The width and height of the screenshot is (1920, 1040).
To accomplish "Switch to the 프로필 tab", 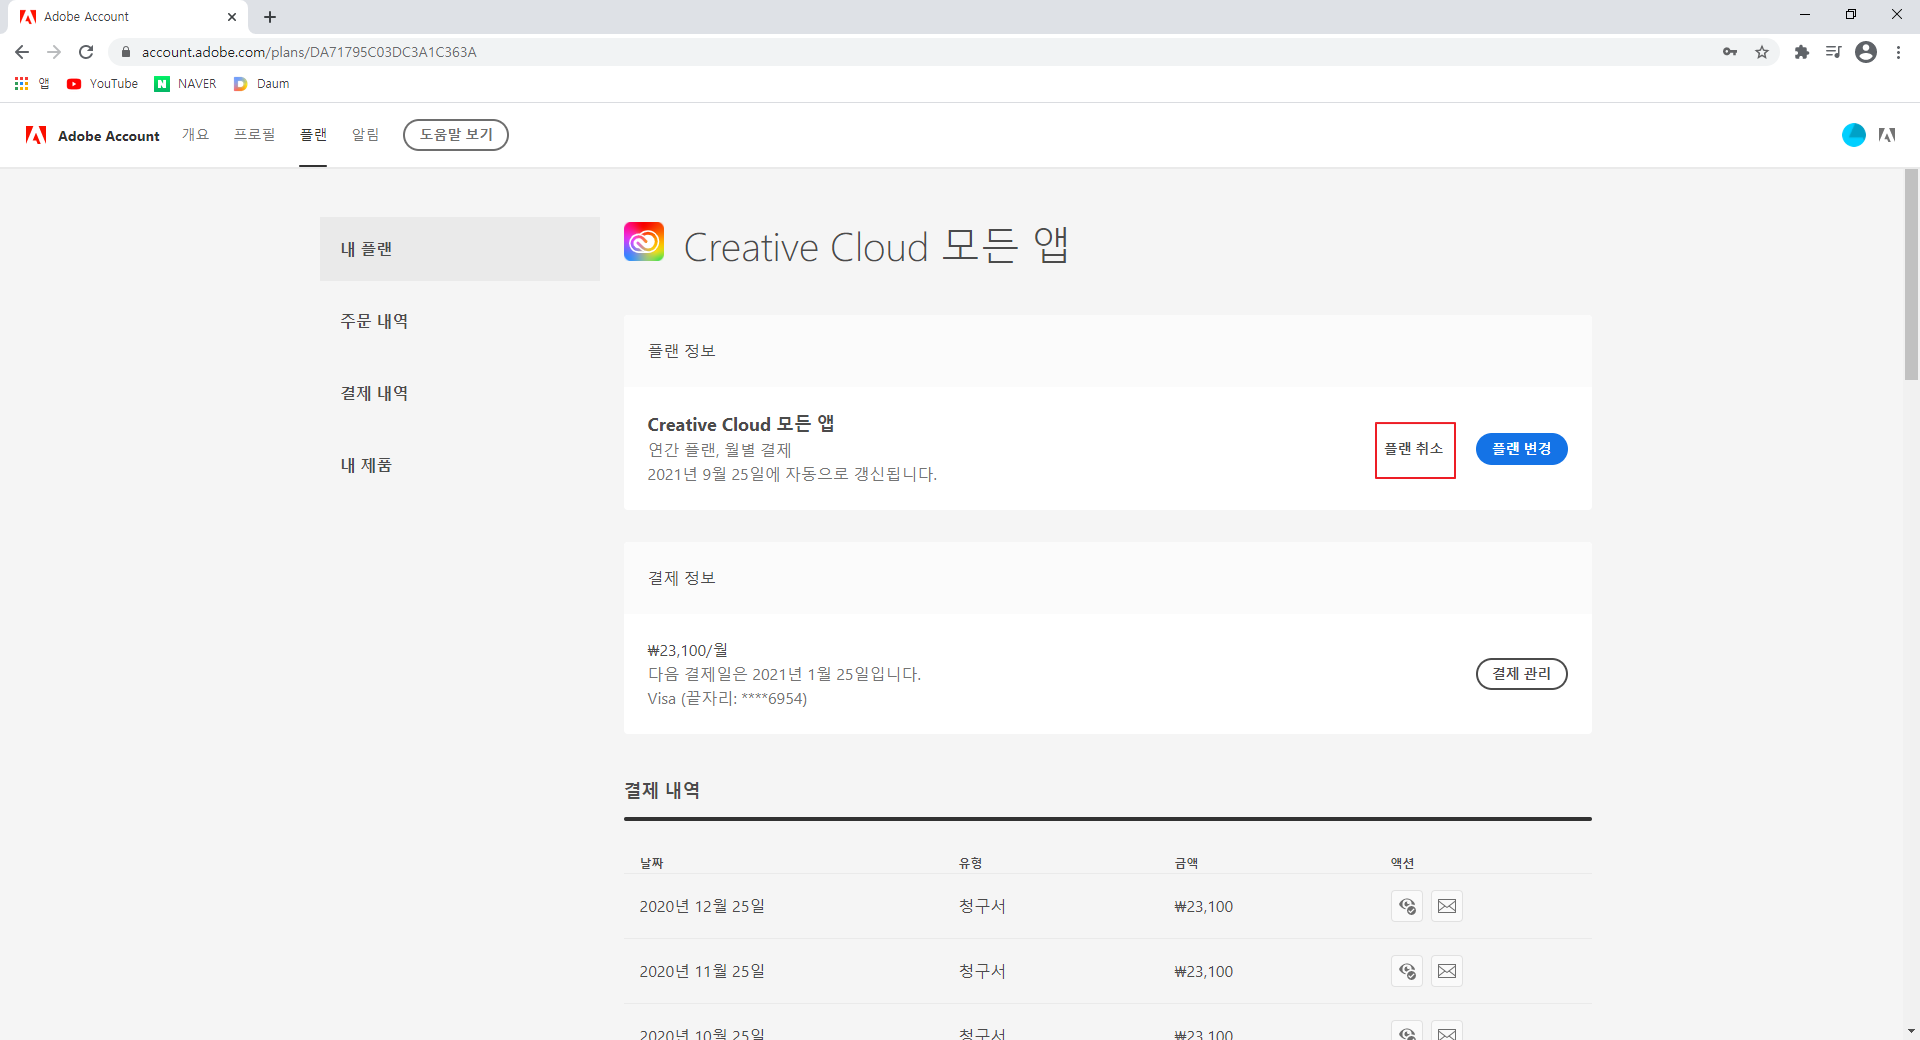I will click(254, 135).
